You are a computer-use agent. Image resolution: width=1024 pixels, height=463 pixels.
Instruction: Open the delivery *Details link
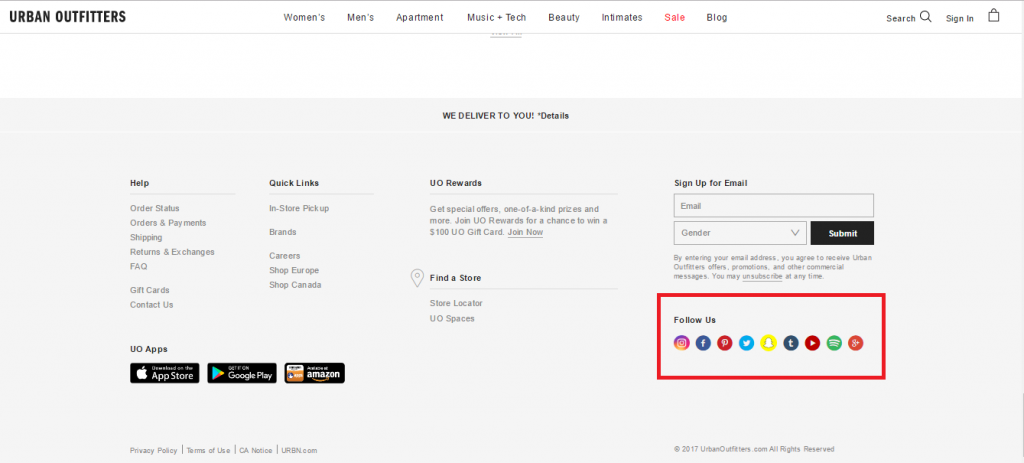click(553, 116)
